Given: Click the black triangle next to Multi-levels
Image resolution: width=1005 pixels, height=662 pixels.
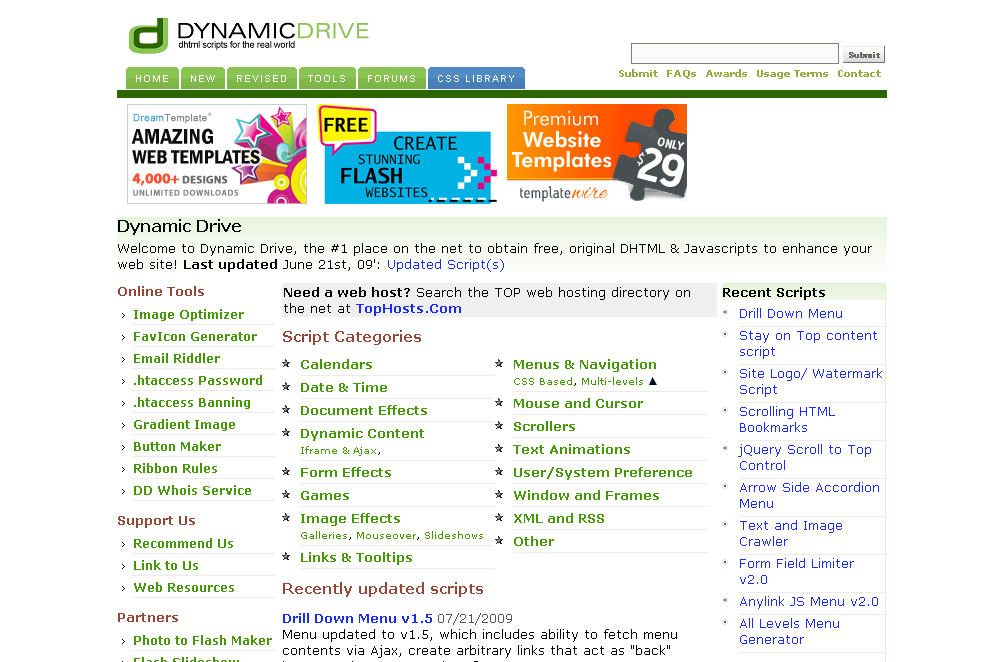Looking at the screenshot, I should pyautogui.click(x=653, y=381).
